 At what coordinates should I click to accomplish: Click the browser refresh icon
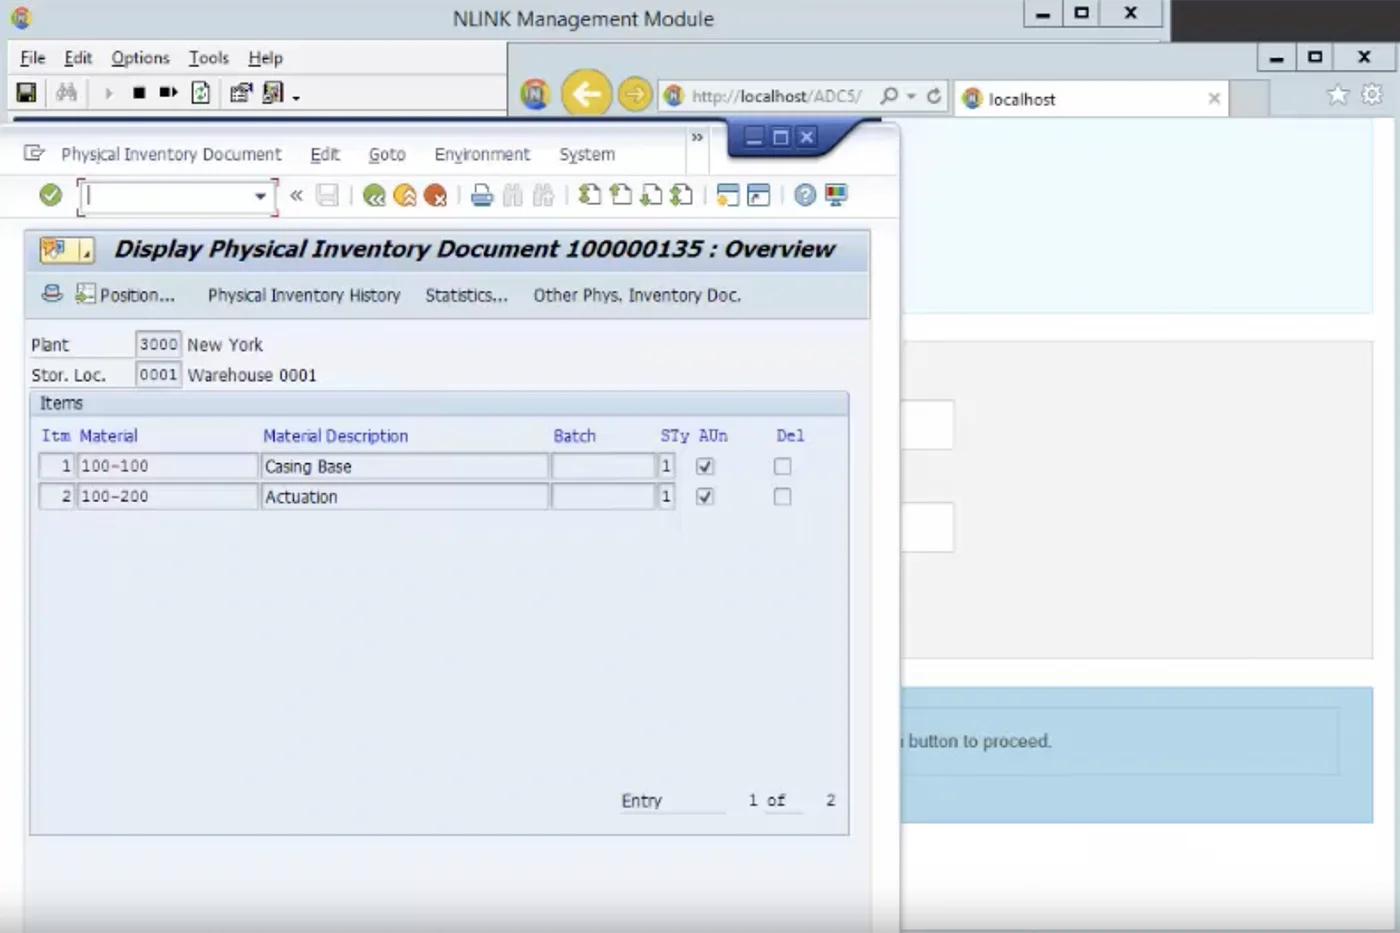pyautogui.click(x=934, y=96)
